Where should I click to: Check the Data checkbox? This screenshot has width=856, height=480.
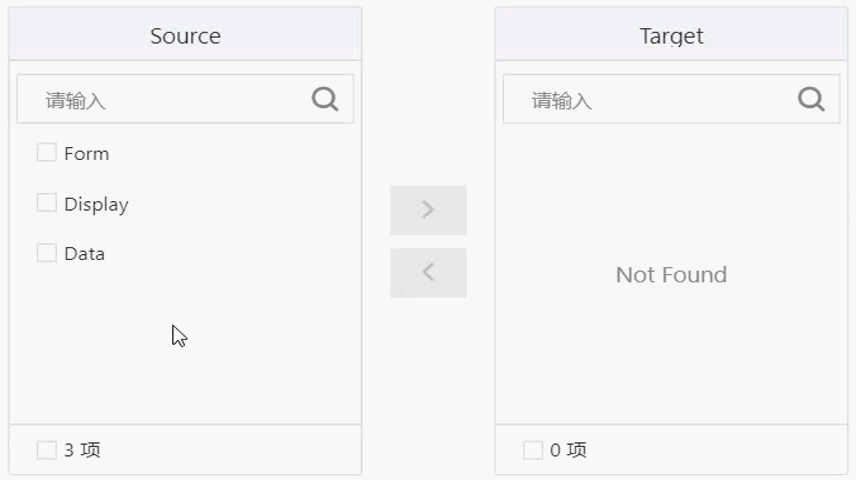[x=46, y=253]
